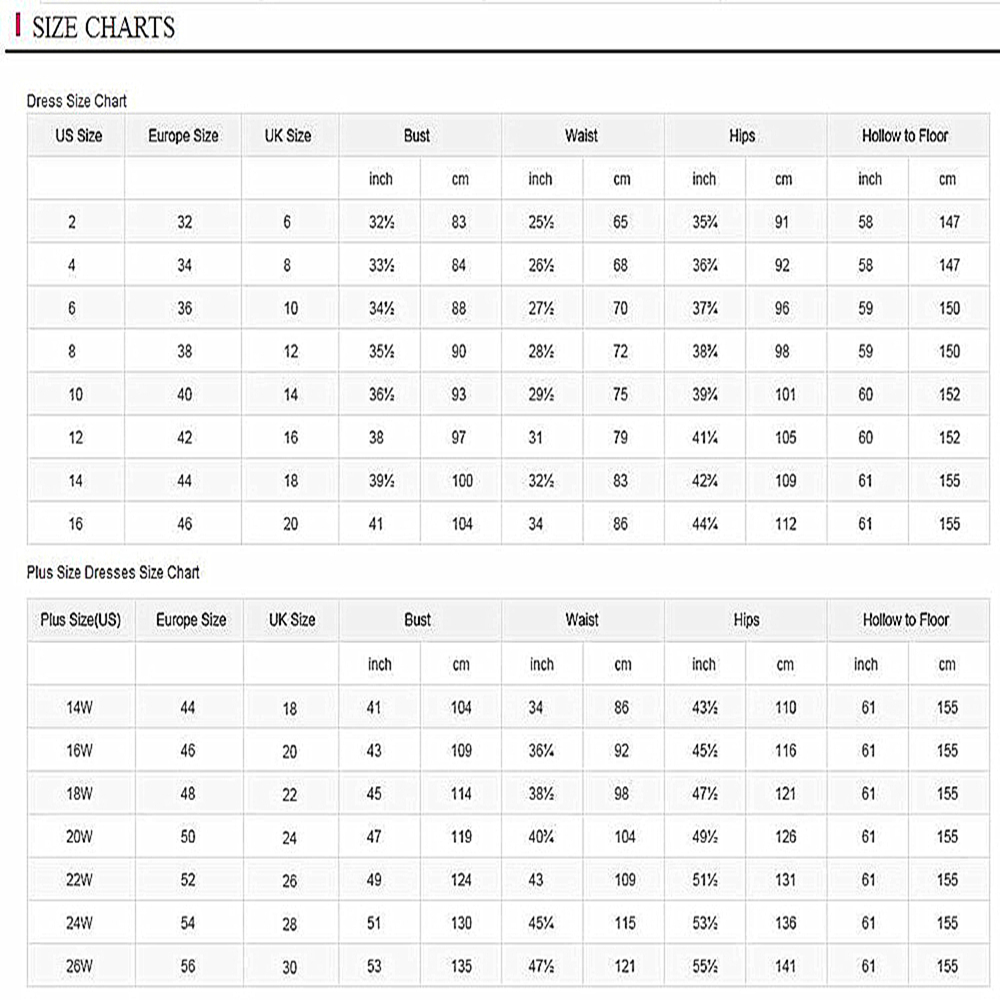Click US size 2 cell in first row
This screenshot has height=1000, width=1000.
pos(72,222)
